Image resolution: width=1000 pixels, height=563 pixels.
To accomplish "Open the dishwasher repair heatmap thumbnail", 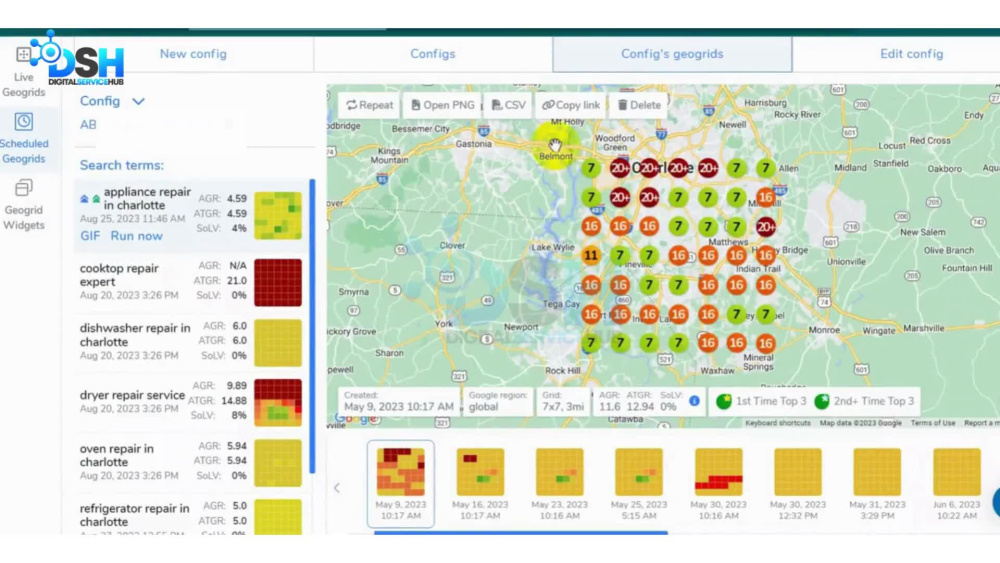I will (x=278, y=343).
